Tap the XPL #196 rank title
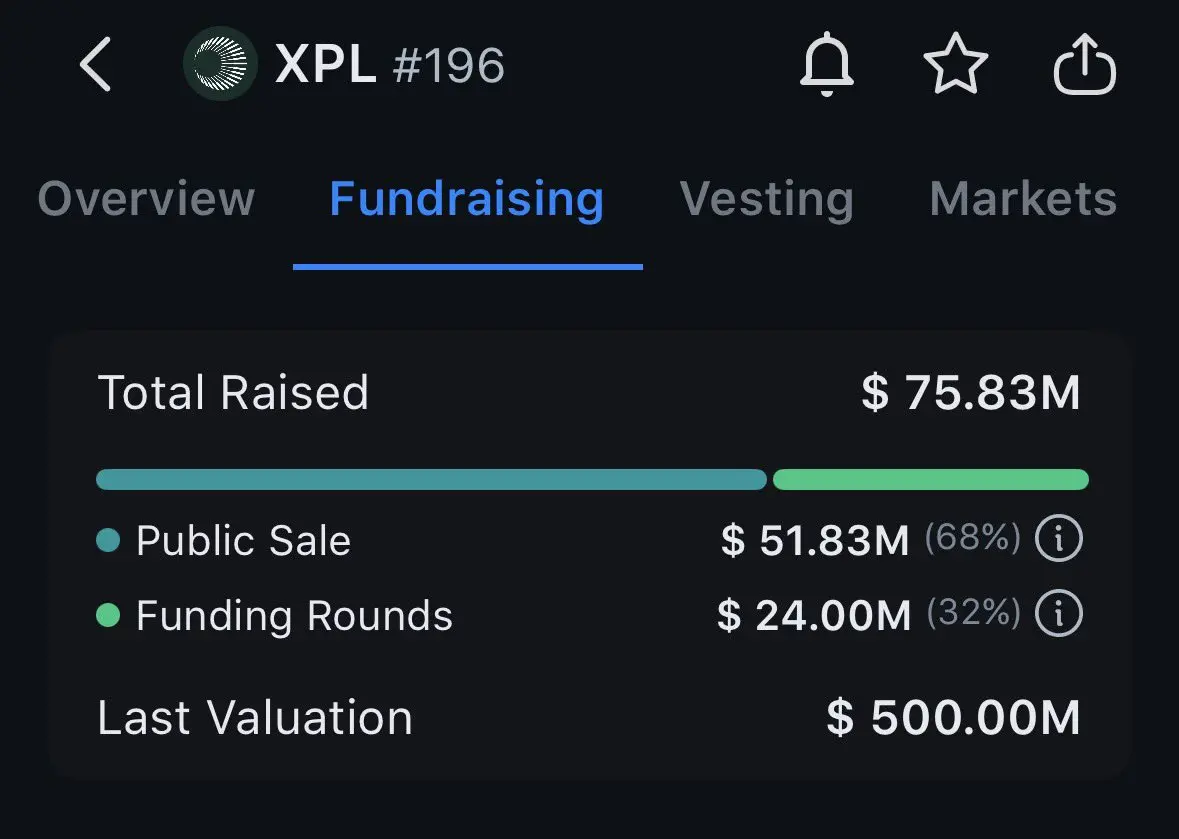This screenshot has width=1179, height=839. coord(390,65)
